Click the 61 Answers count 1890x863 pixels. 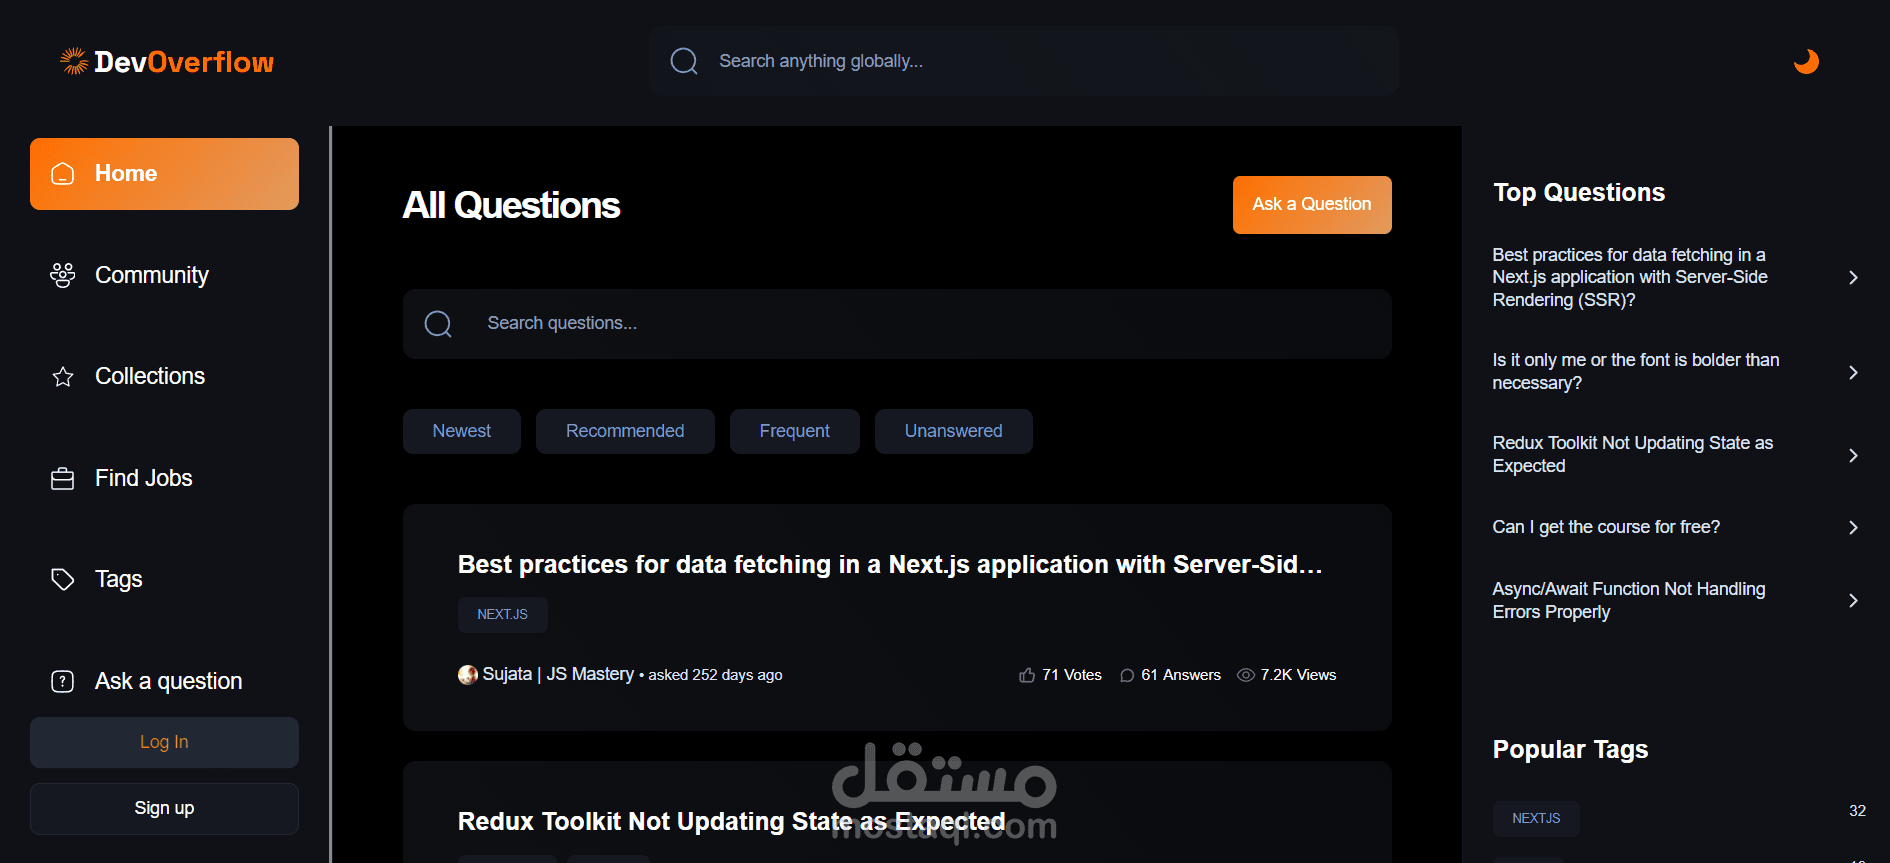tap(1181, 675)
